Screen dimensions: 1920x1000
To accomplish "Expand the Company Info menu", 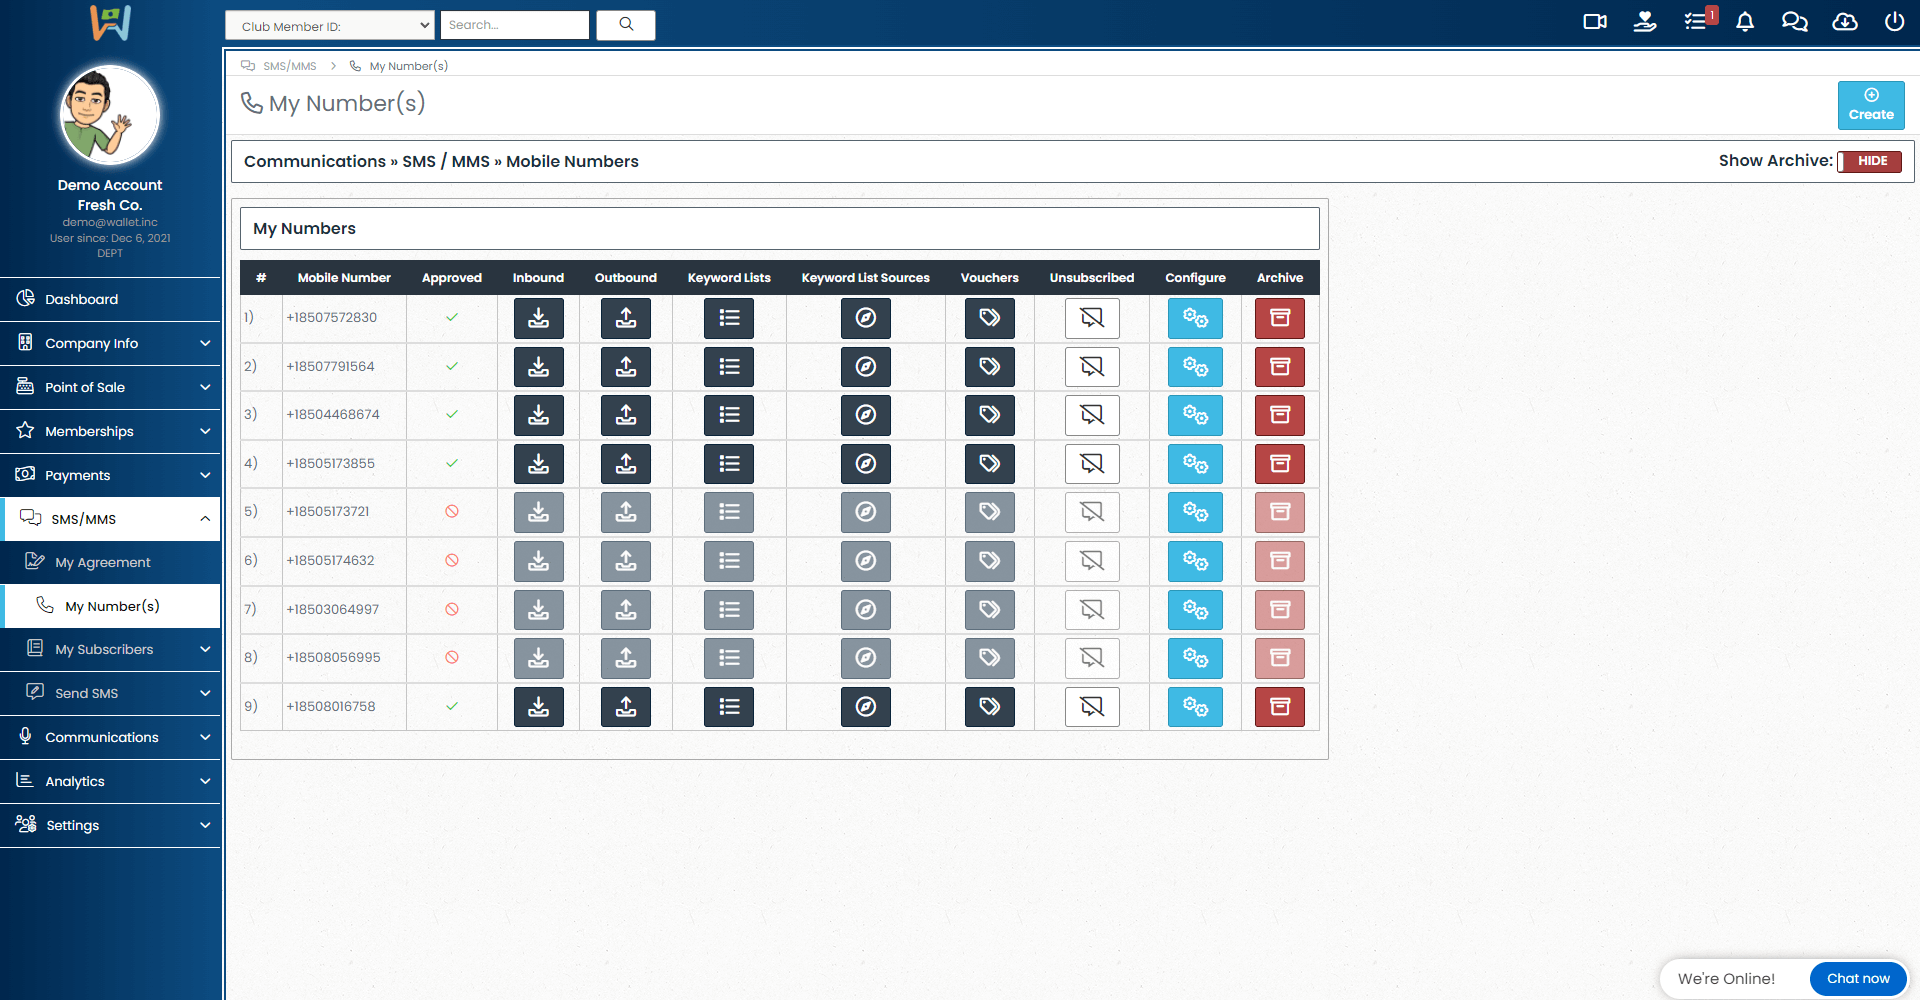I will point(110,343).
